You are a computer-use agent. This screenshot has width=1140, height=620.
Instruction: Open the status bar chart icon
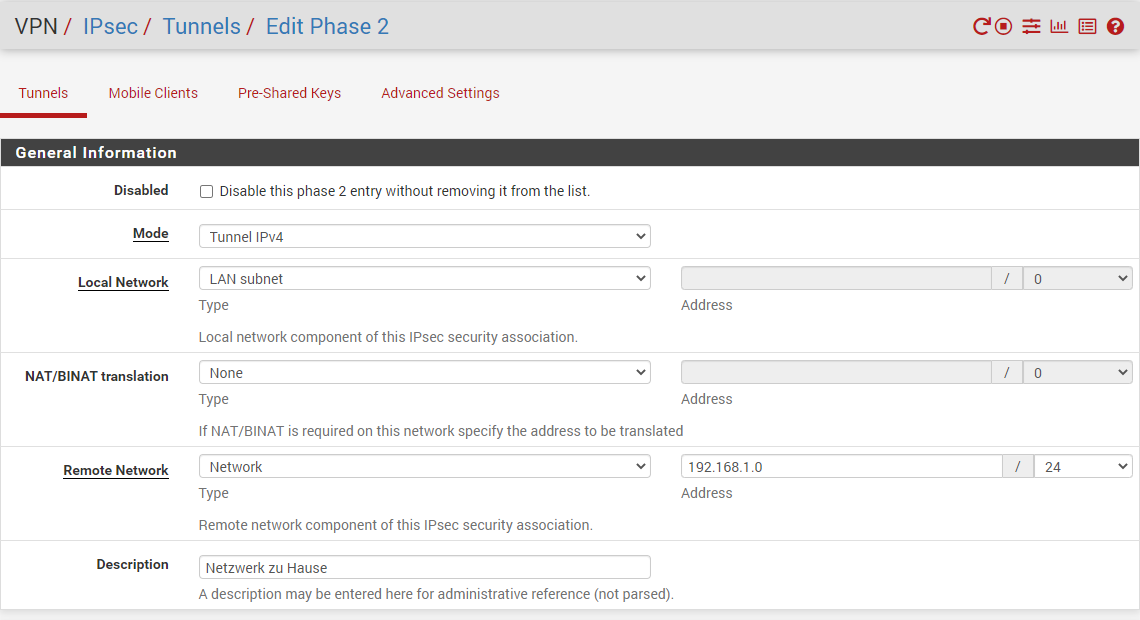[x=1059, y=27]
